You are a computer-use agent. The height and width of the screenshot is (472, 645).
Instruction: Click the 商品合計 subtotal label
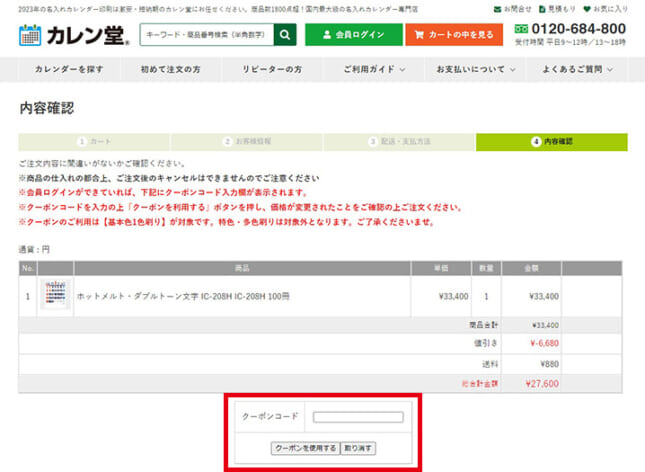tap(484, 325)
